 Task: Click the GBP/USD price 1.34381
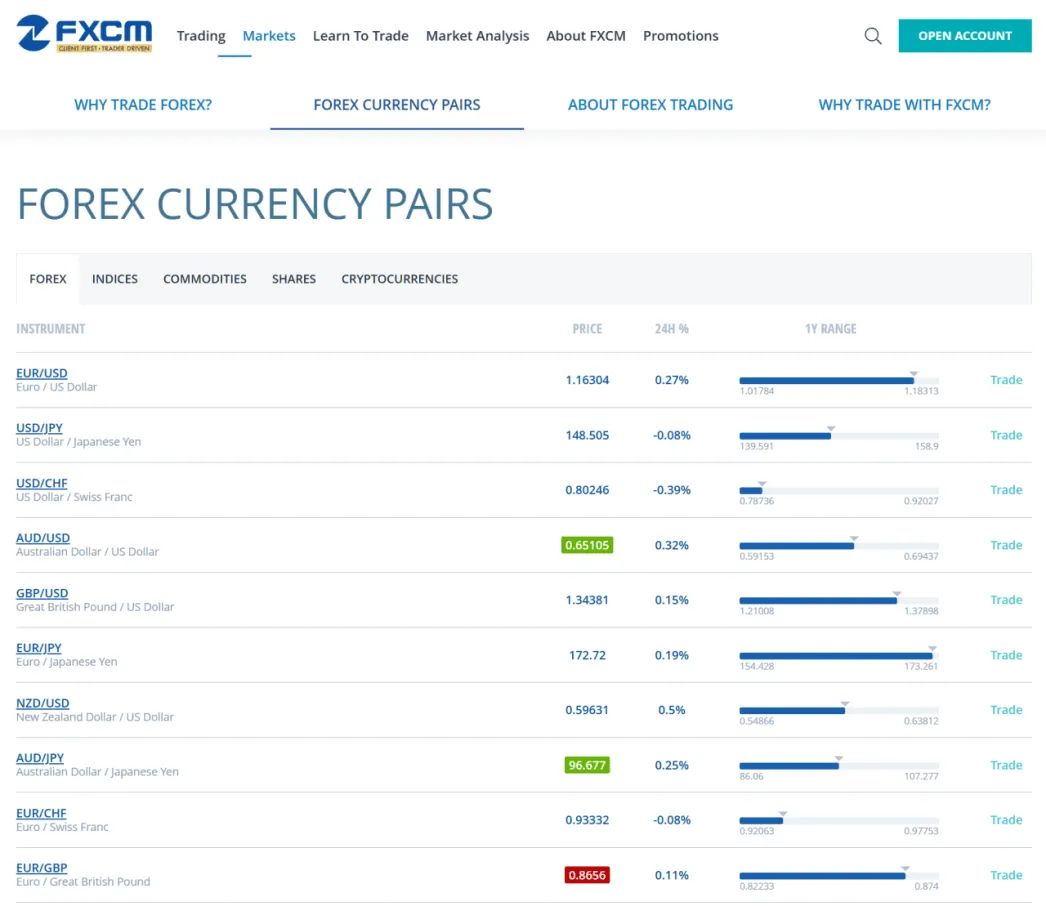pyautogui.click(x=587, y=600)
